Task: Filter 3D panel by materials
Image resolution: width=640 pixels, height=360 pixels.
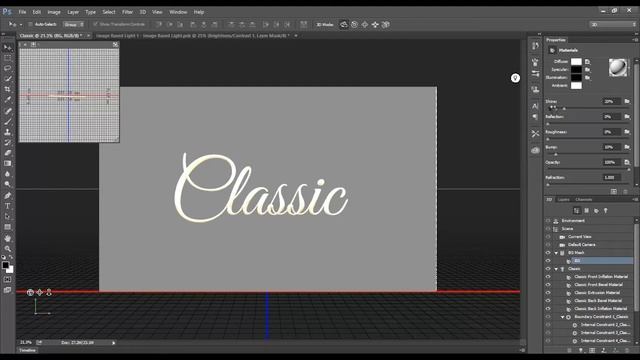Action: click(x=596, y=211)
